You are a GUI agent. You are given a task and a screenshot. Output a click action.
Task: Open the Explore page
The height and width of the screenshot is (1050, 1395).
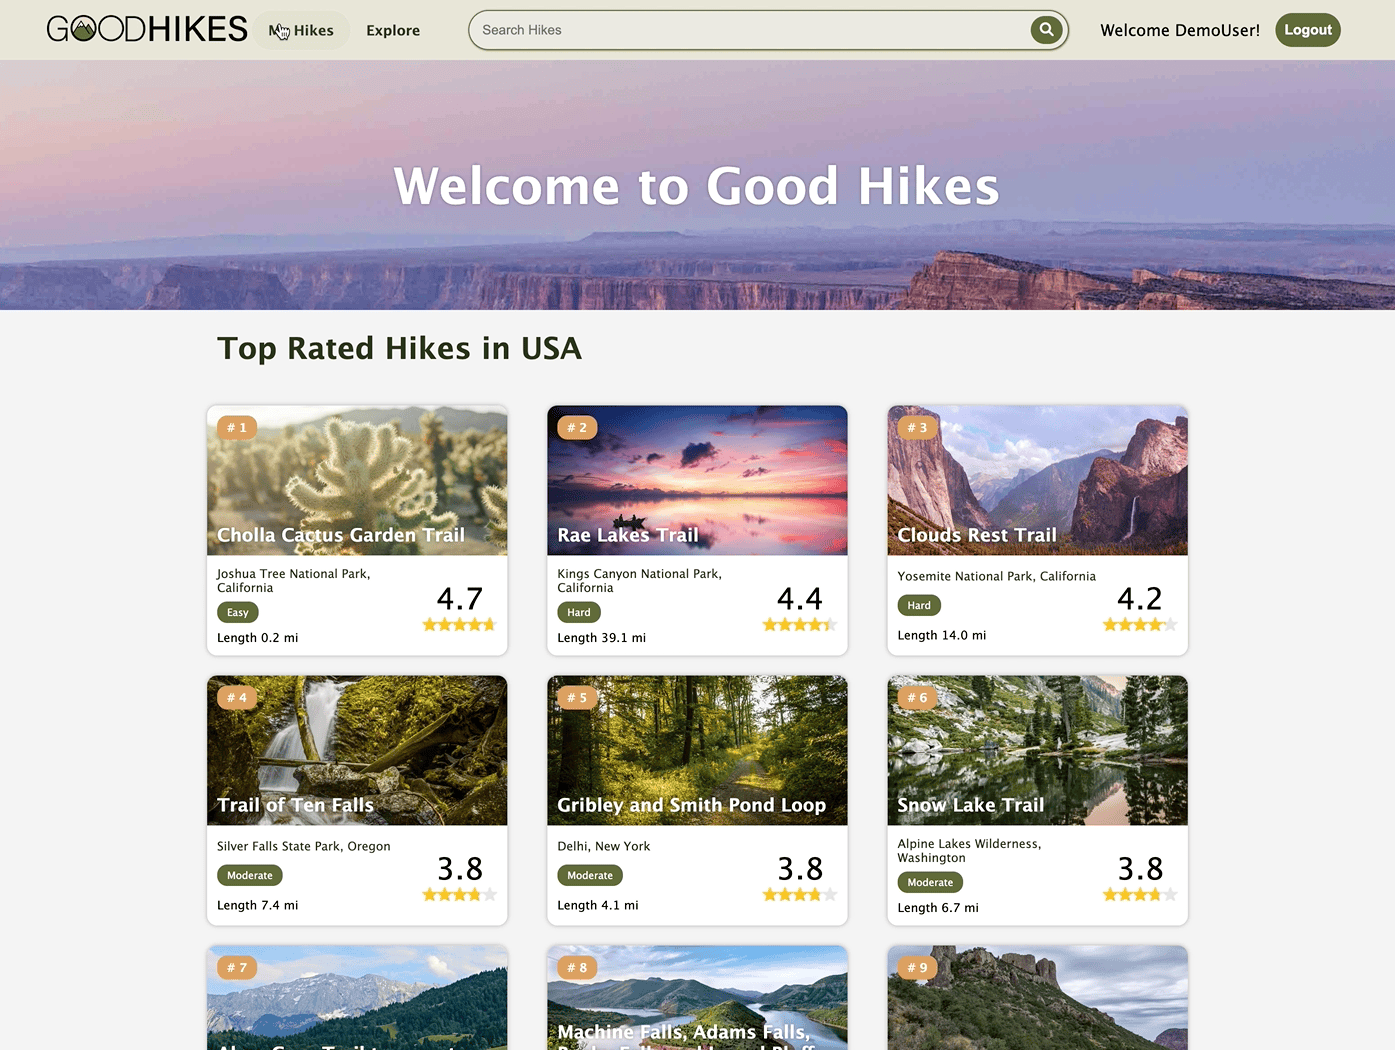coord(393,30)
